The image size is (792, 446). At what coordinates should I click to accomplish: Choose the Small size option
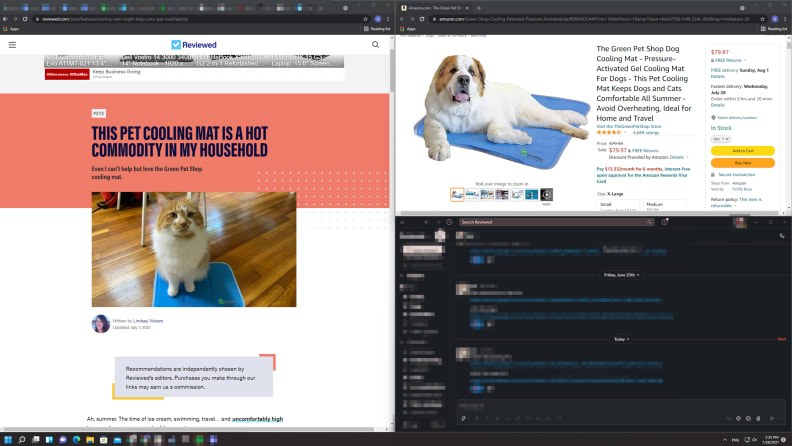618,206
